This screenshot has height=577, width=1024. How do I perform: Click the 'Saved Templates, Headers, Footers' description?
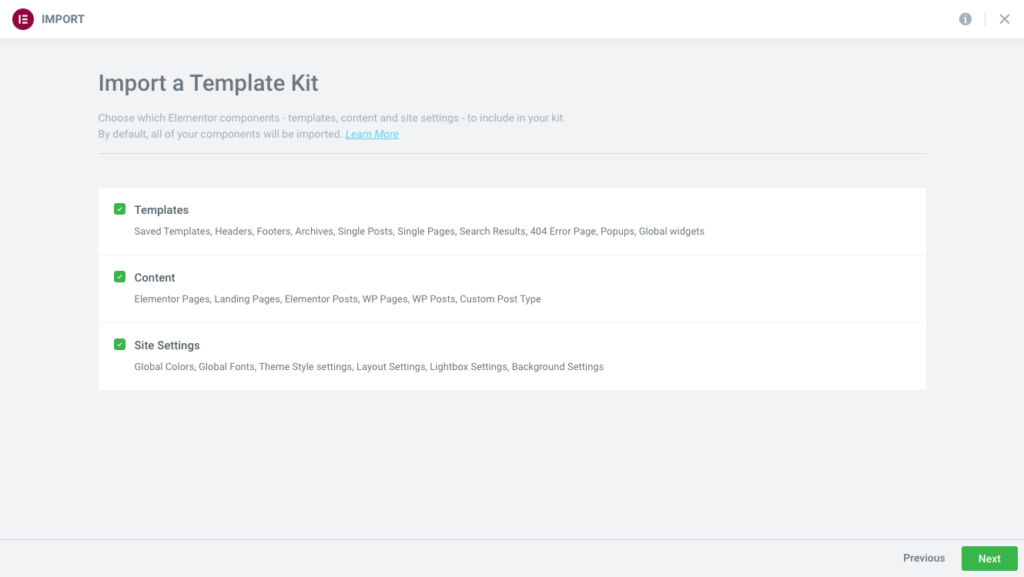419,231
